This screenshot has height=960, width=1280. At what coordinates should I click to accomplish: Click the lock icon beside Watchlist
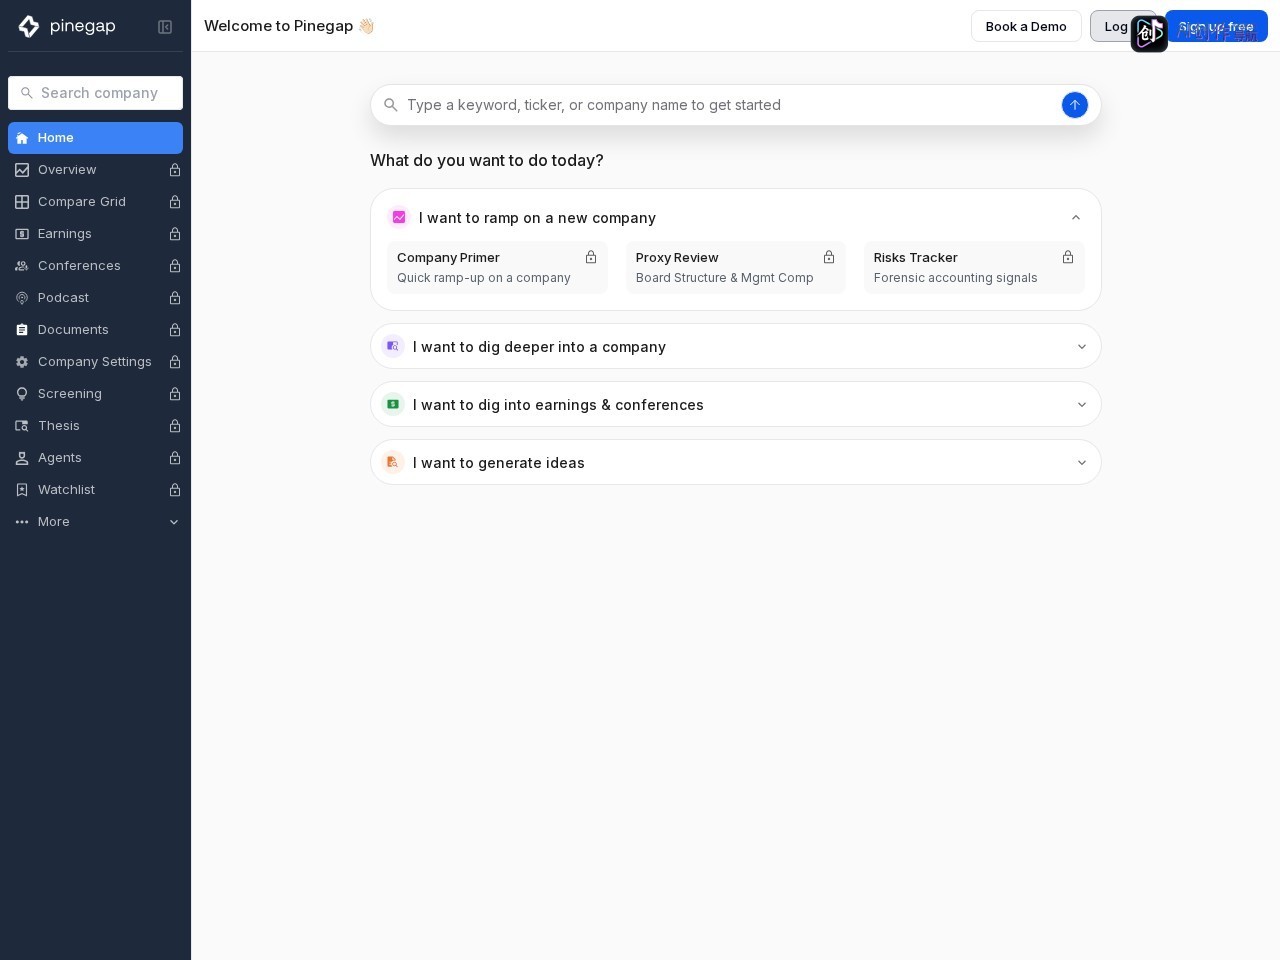pos(175,490)
